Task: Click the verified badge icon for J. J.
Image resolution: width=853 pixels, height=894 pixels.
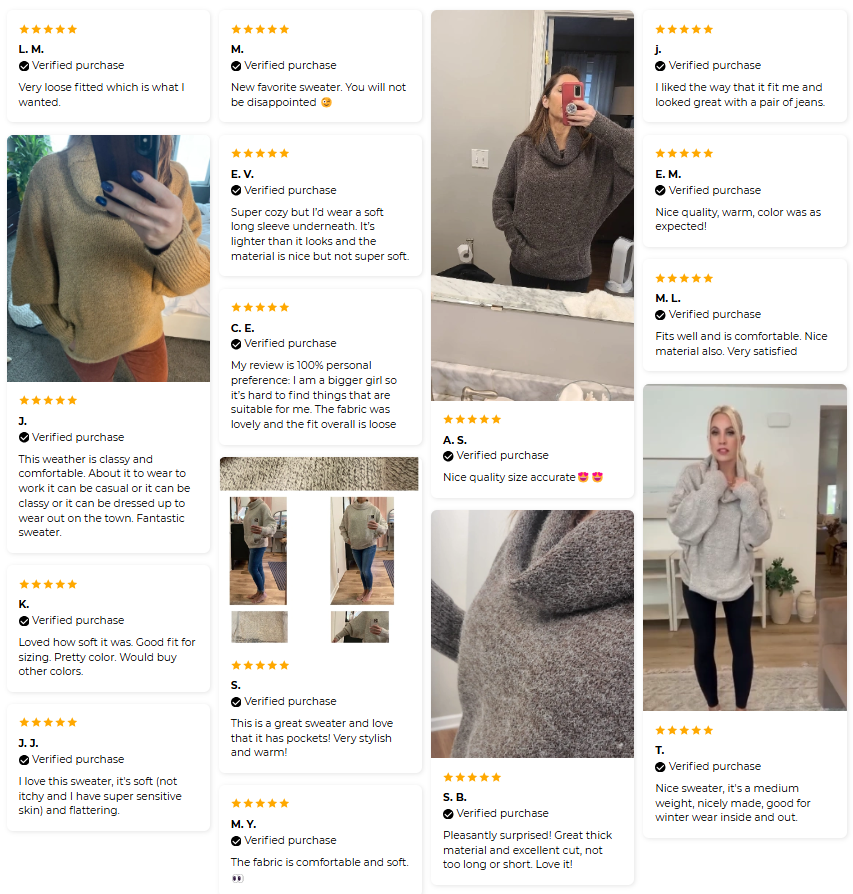Action: [x=24, y=760]
